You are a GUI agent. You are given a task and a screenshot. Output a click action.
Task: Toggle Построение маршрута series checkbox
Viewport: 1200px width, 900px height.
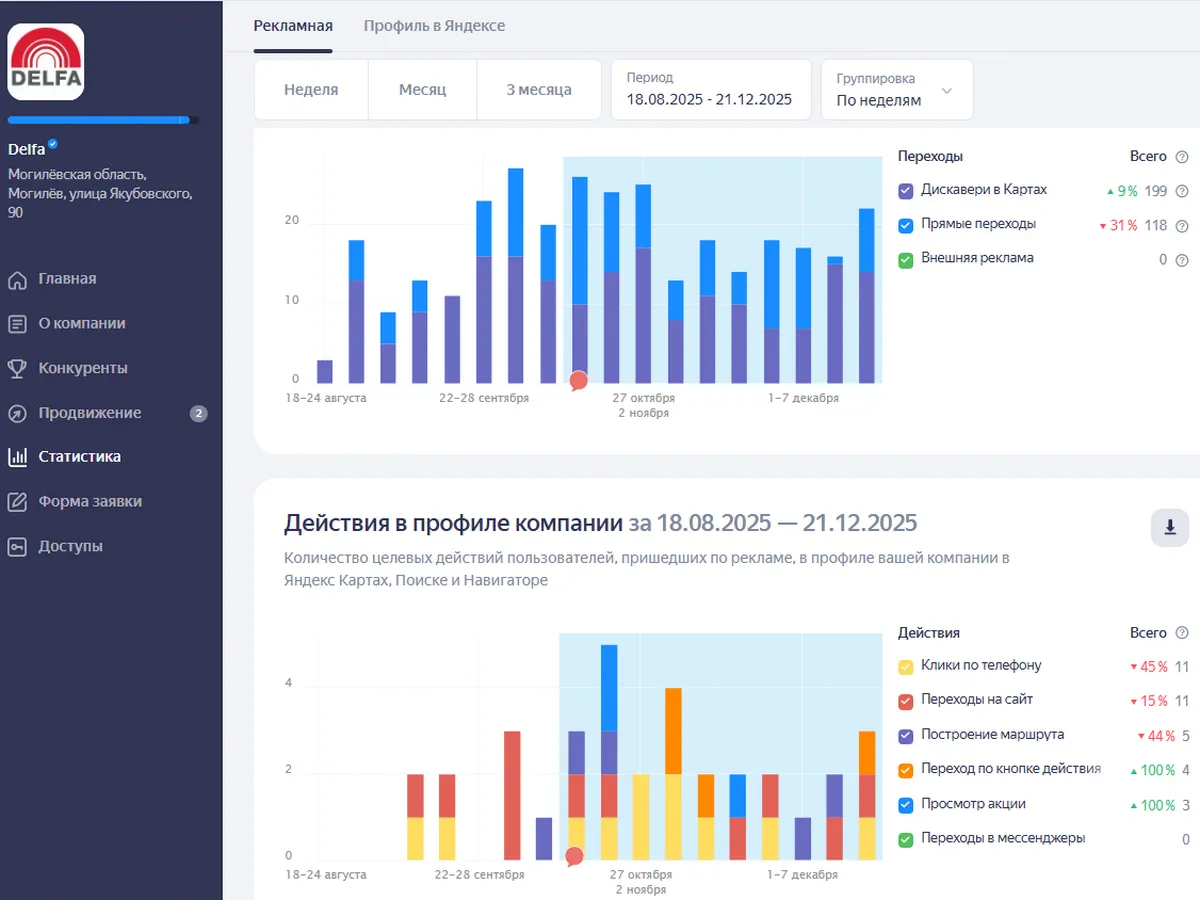pos(906,736)
